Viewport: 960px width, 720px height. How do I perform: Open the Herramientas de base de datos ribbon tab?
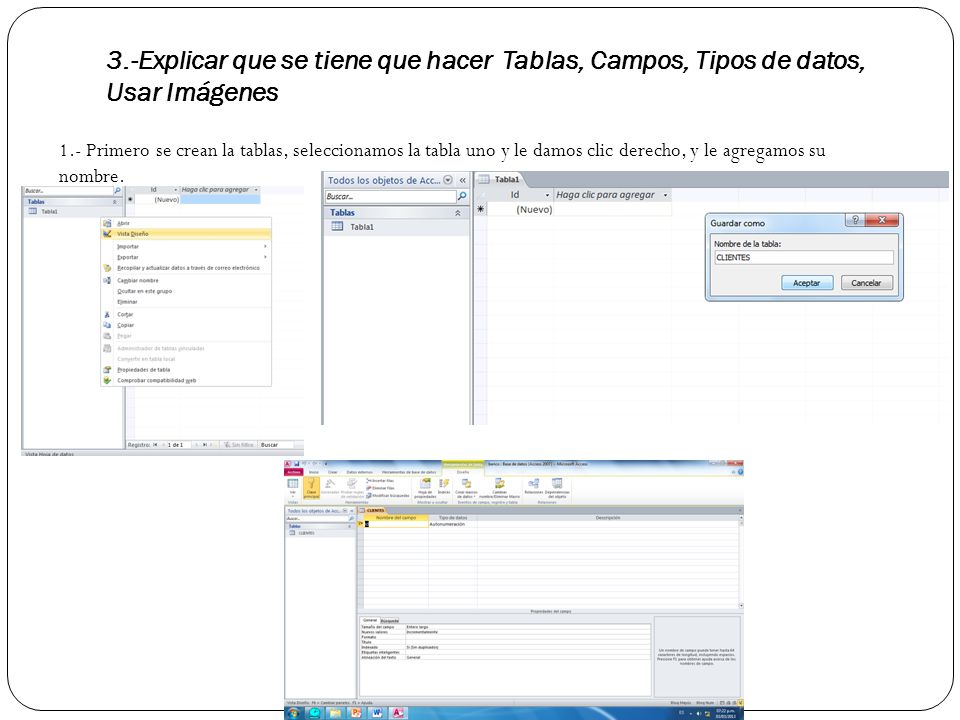[409, 473]
